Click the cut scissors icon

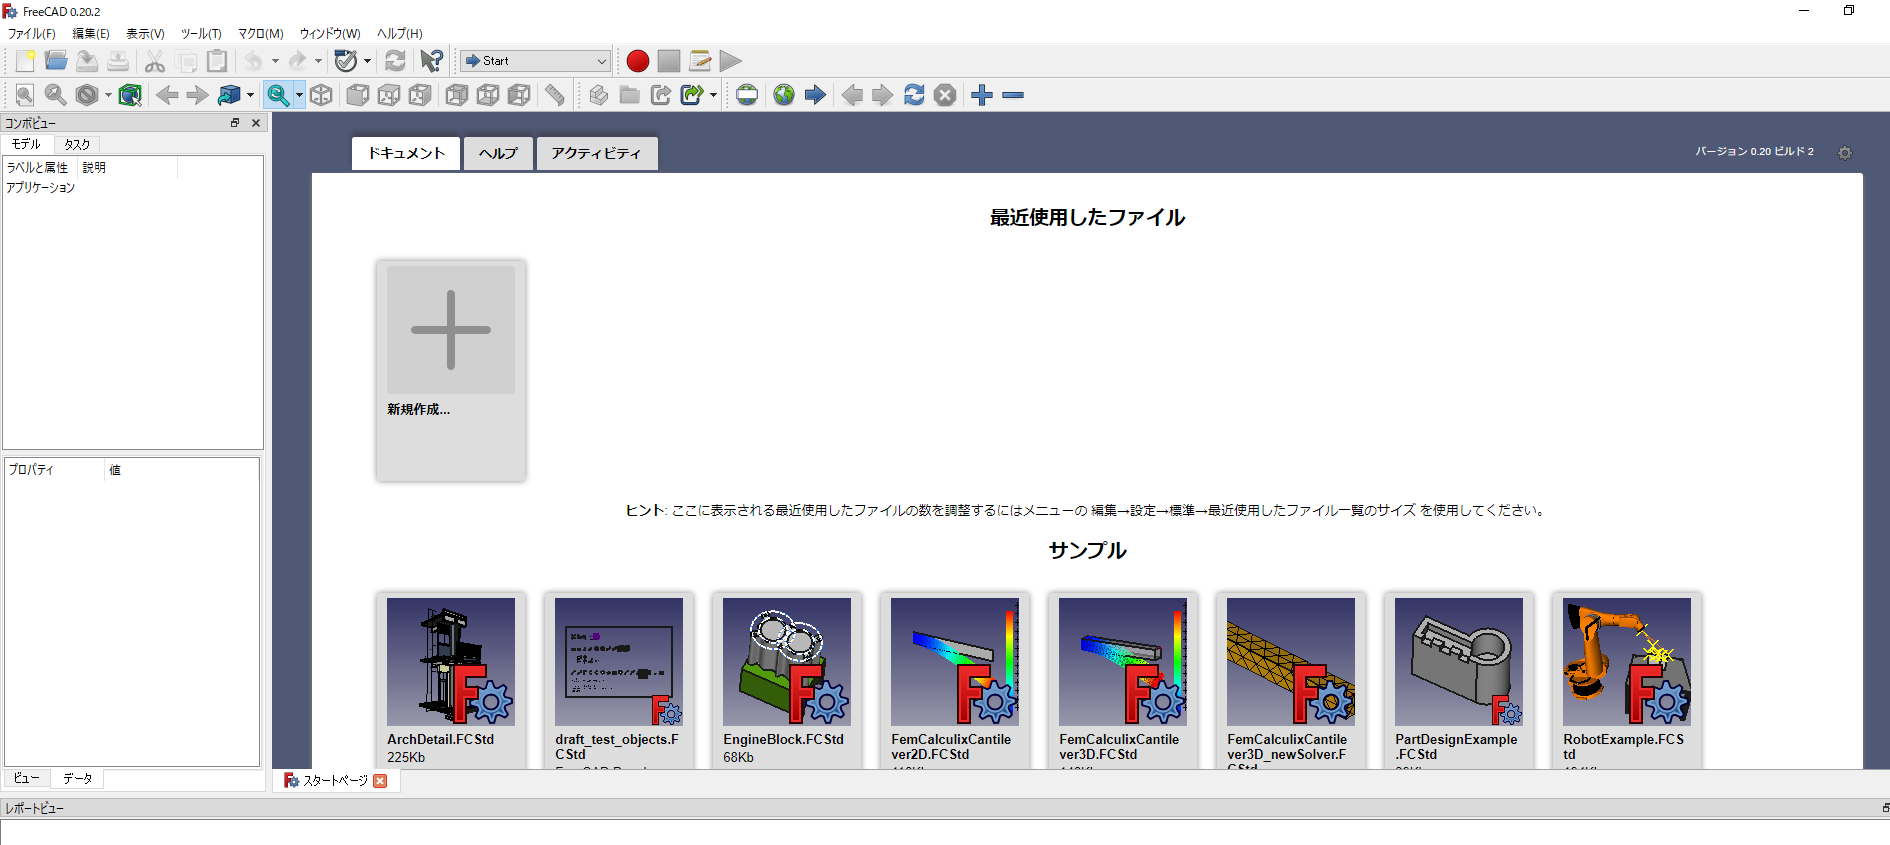[x=155, y=61]
